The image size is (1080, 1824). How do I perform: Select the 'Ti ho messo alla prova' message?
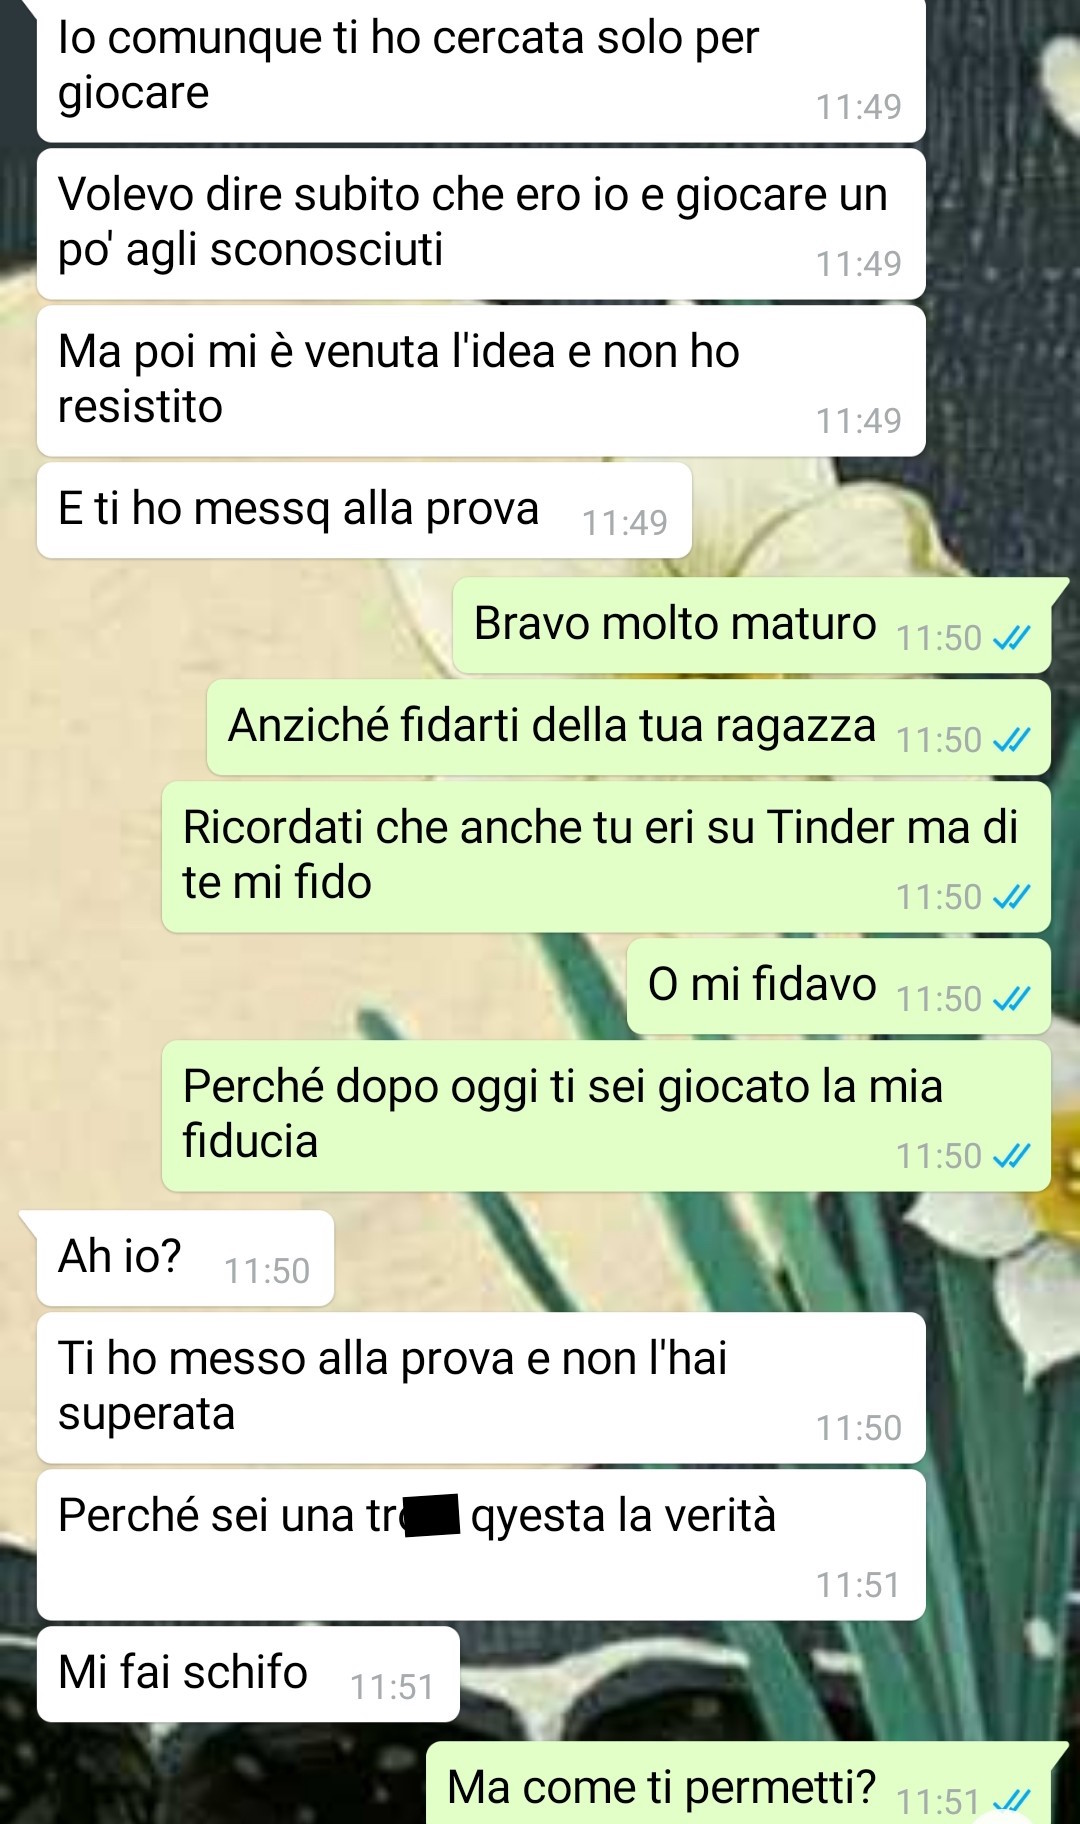481,1388
